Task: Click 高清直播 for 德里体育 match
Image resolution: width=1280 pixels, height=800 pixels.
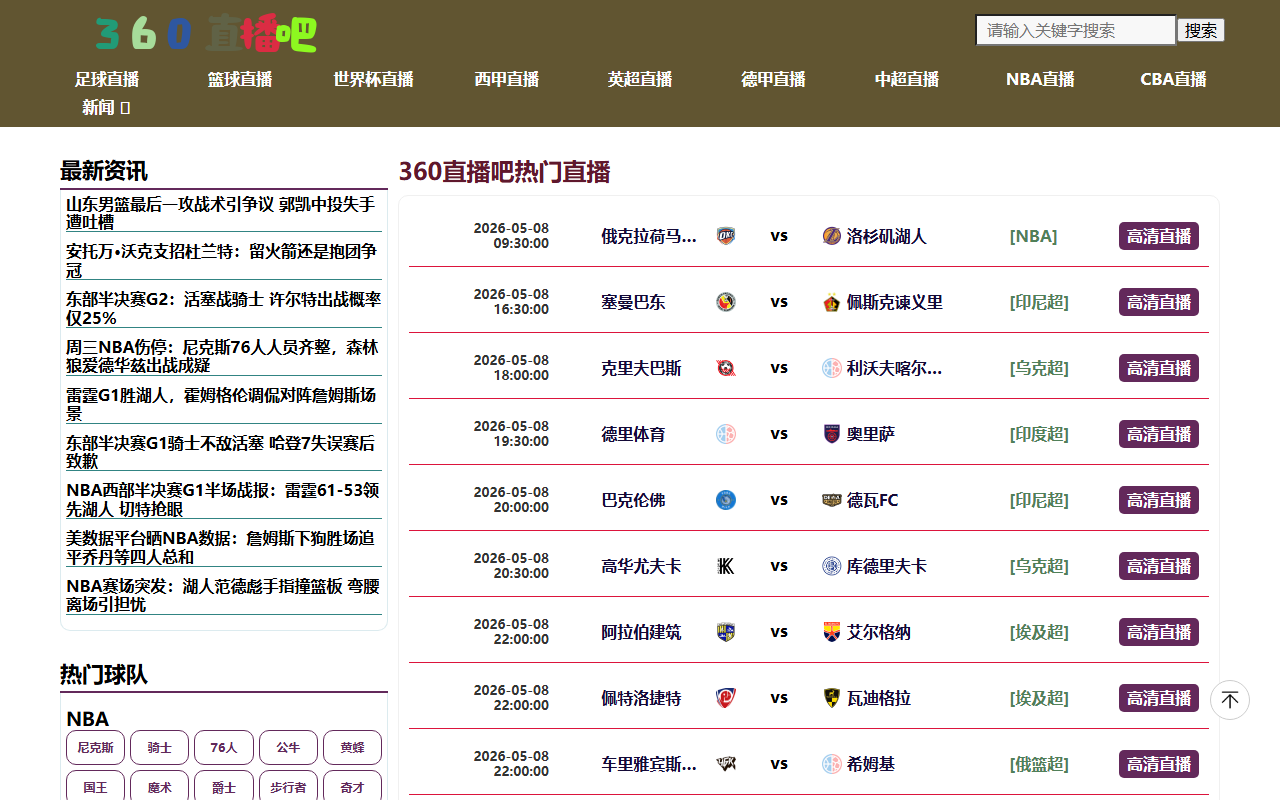Action: click(x=1159, y=434)
